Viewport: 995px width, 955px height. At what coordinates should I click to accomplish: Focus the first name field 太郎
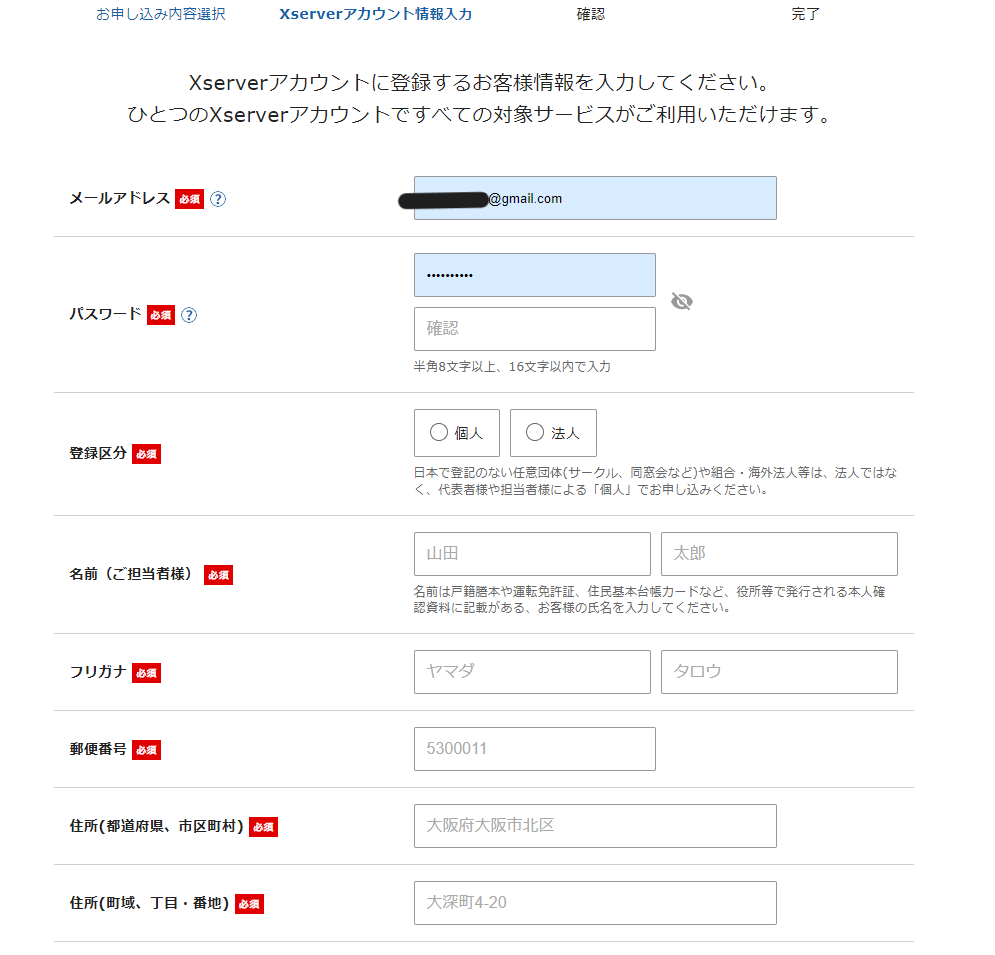[x=779, y=554]
